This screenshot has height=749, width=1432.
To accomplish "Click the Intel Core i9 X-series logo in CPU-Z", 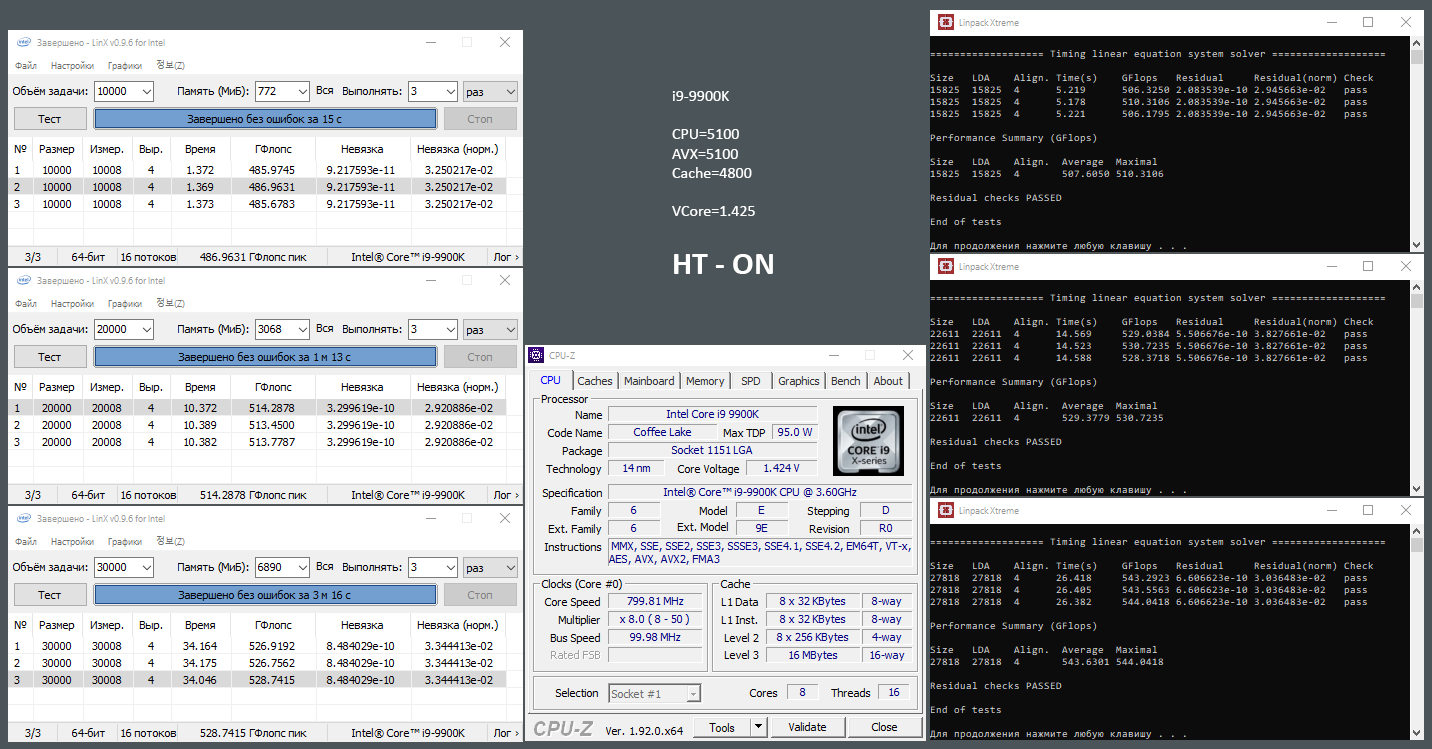I will tap(868, 441).
